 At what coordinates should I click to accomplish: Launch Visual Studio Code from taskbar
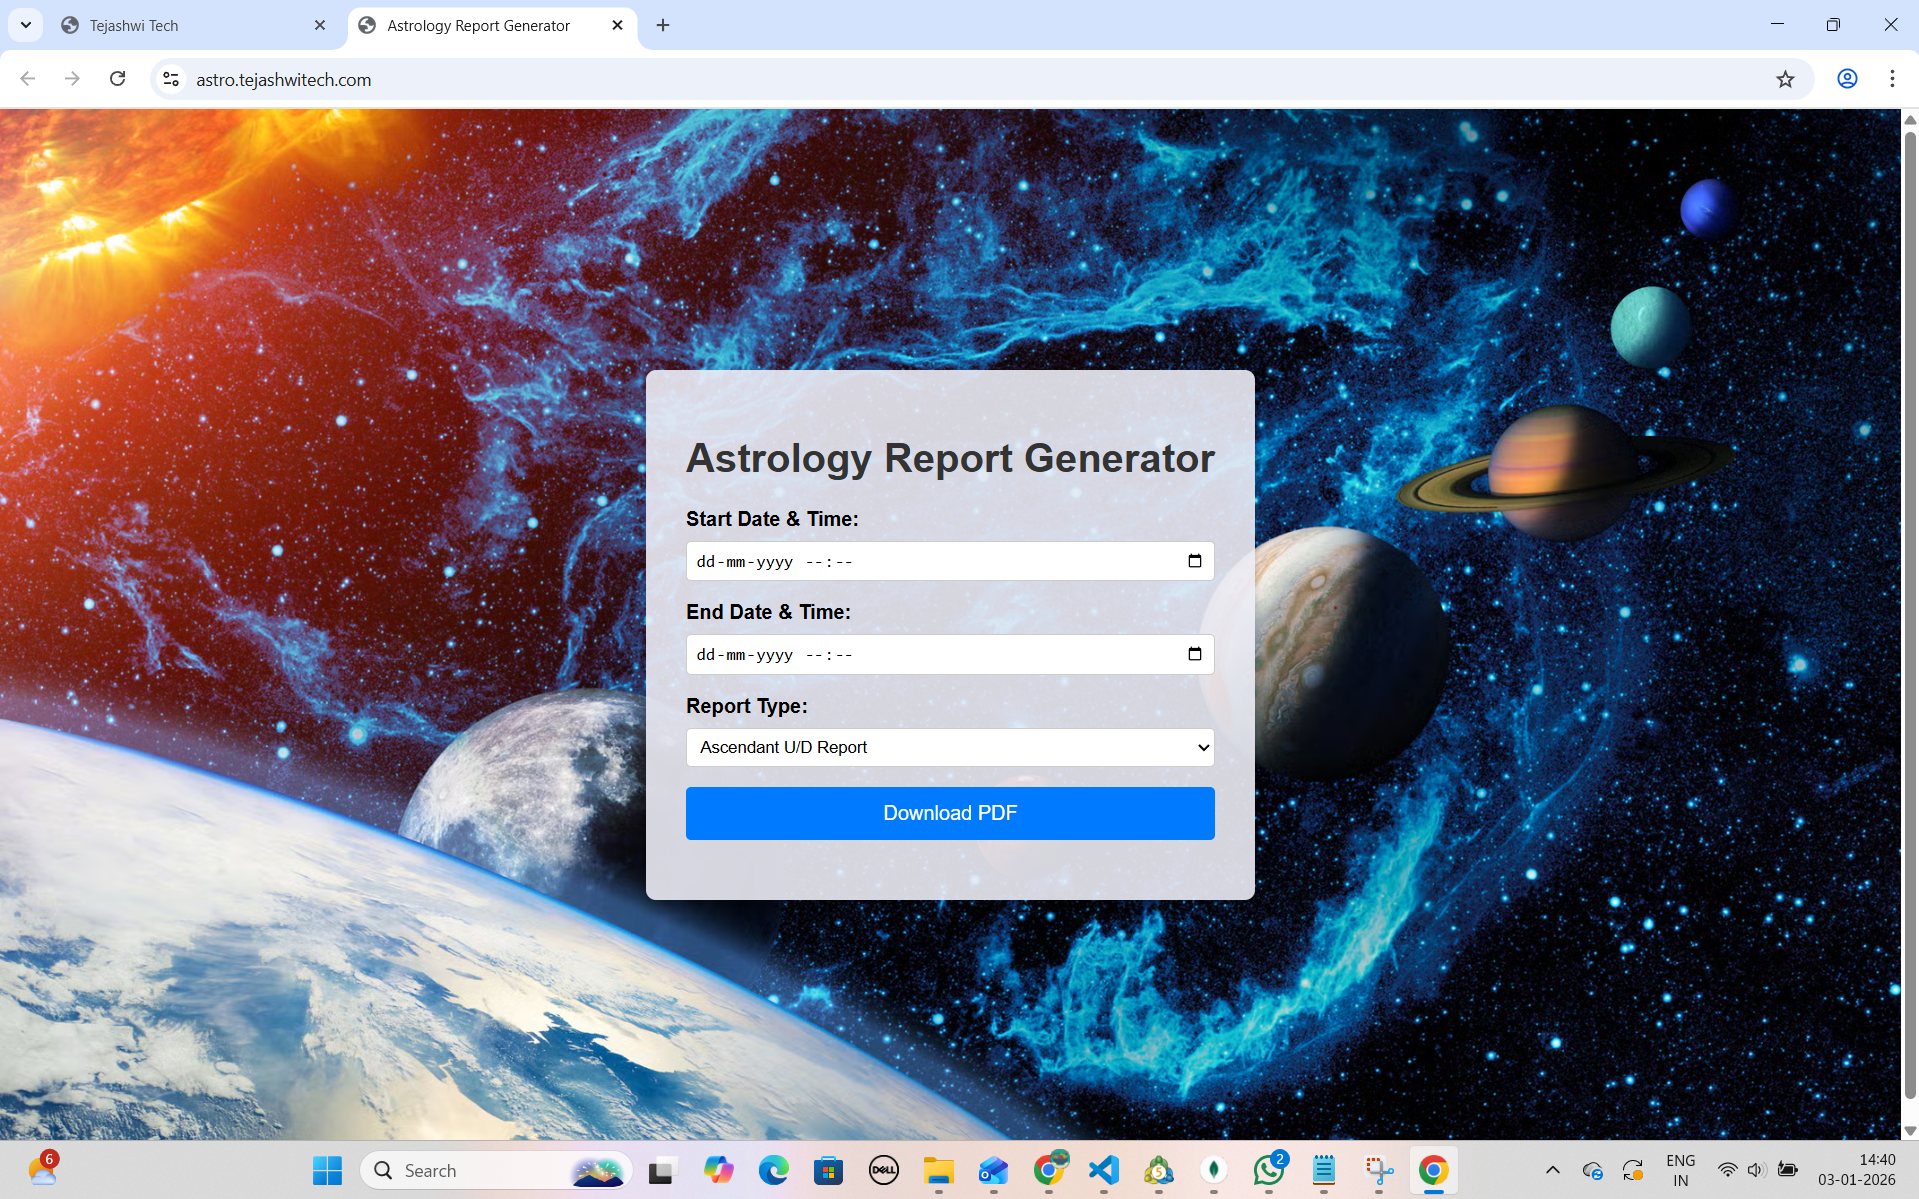(1103, 1170)
